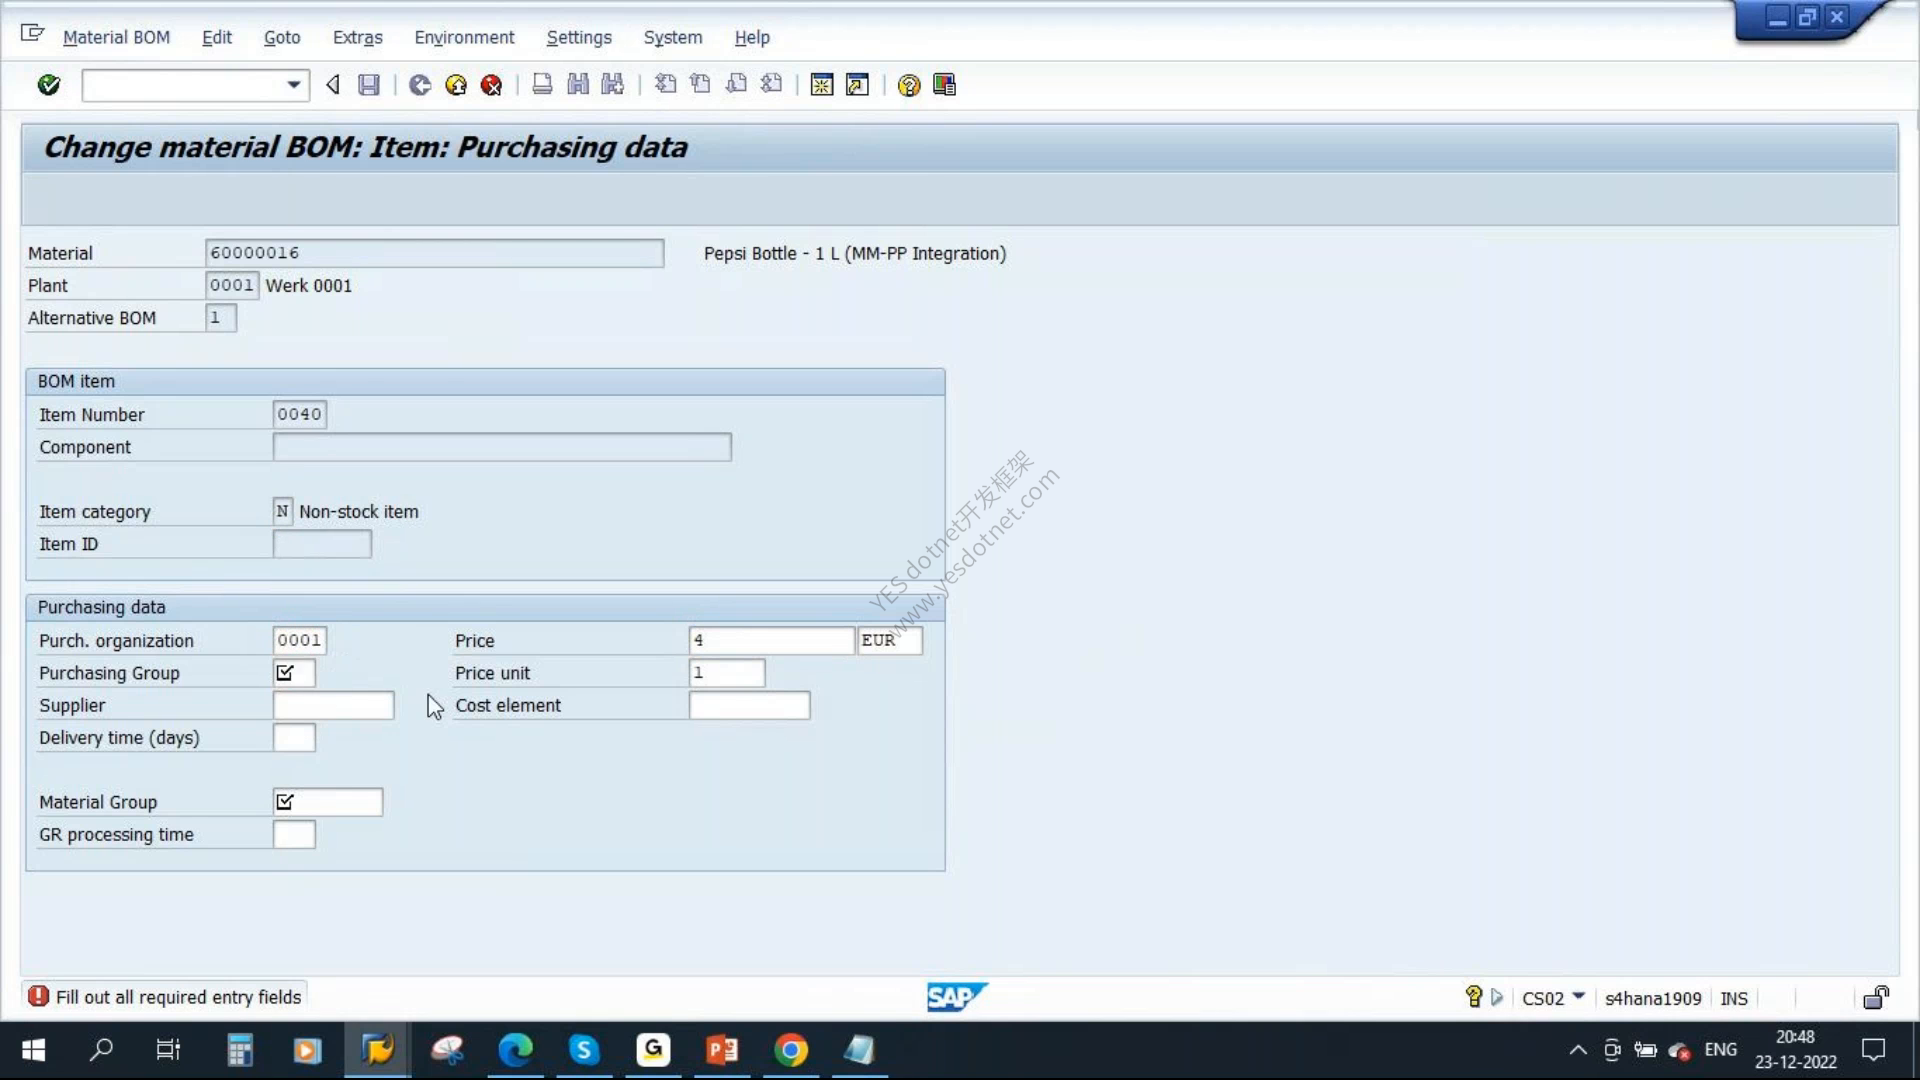Click the status bar yellow help icon

(x=1473, y=996)
